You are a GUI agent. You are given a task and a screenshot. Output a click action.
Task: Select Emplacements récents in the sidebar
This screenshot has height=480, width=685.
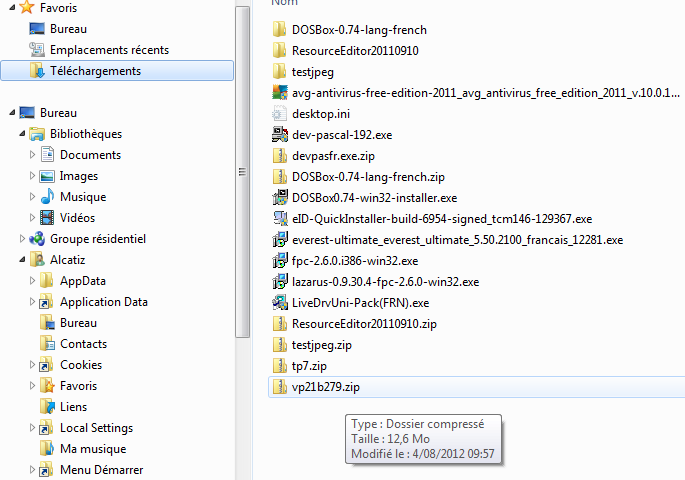(x=109, y=50)
